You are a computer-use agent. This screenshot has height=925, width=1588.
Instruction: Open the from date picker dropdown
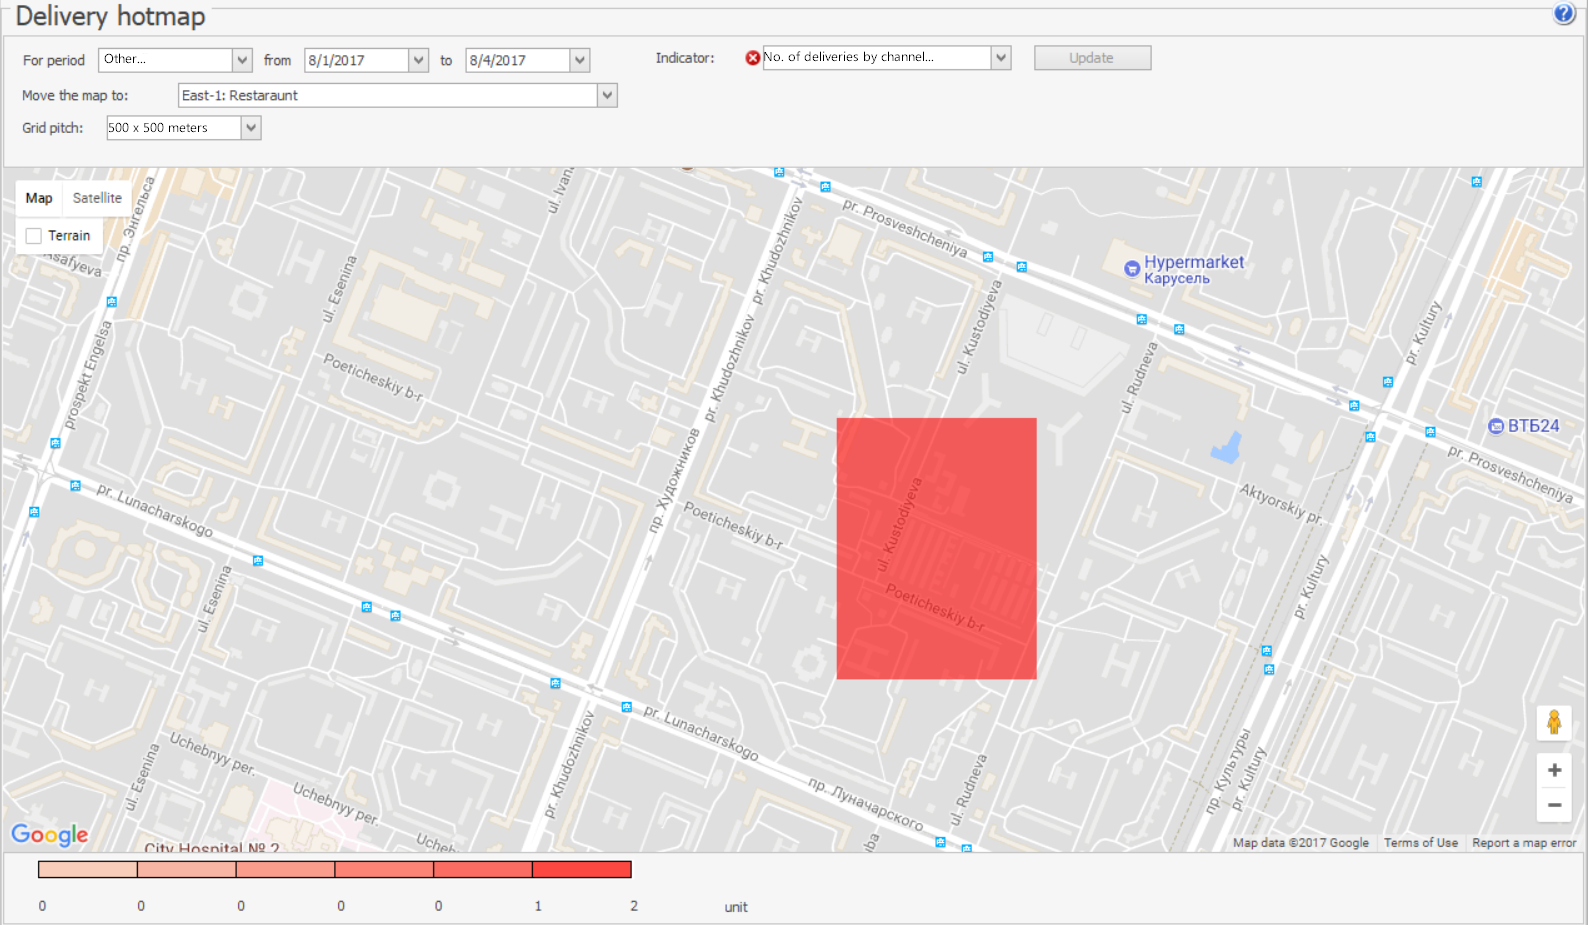419,60
